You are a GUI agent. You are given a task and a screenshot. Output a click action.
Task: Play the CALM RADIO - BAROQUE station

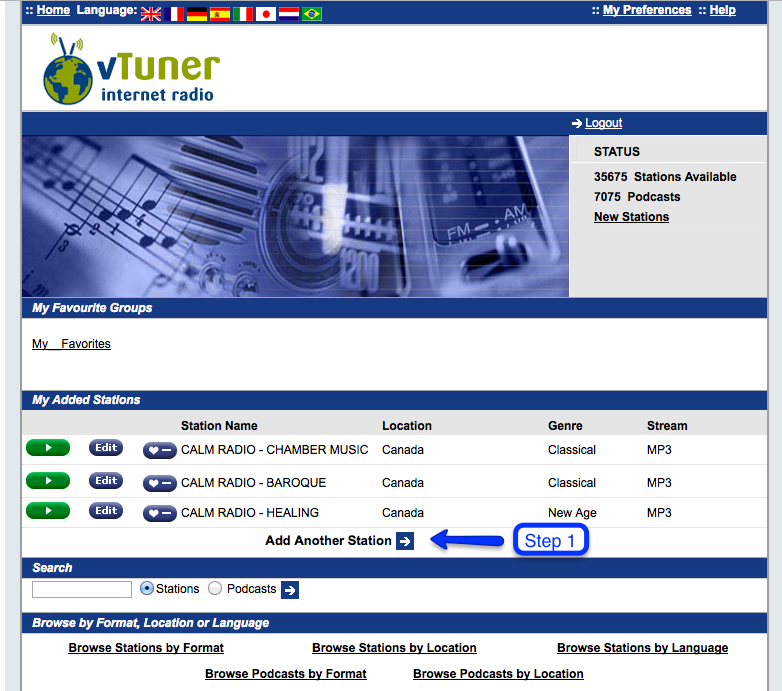click(x=48, y=481)
